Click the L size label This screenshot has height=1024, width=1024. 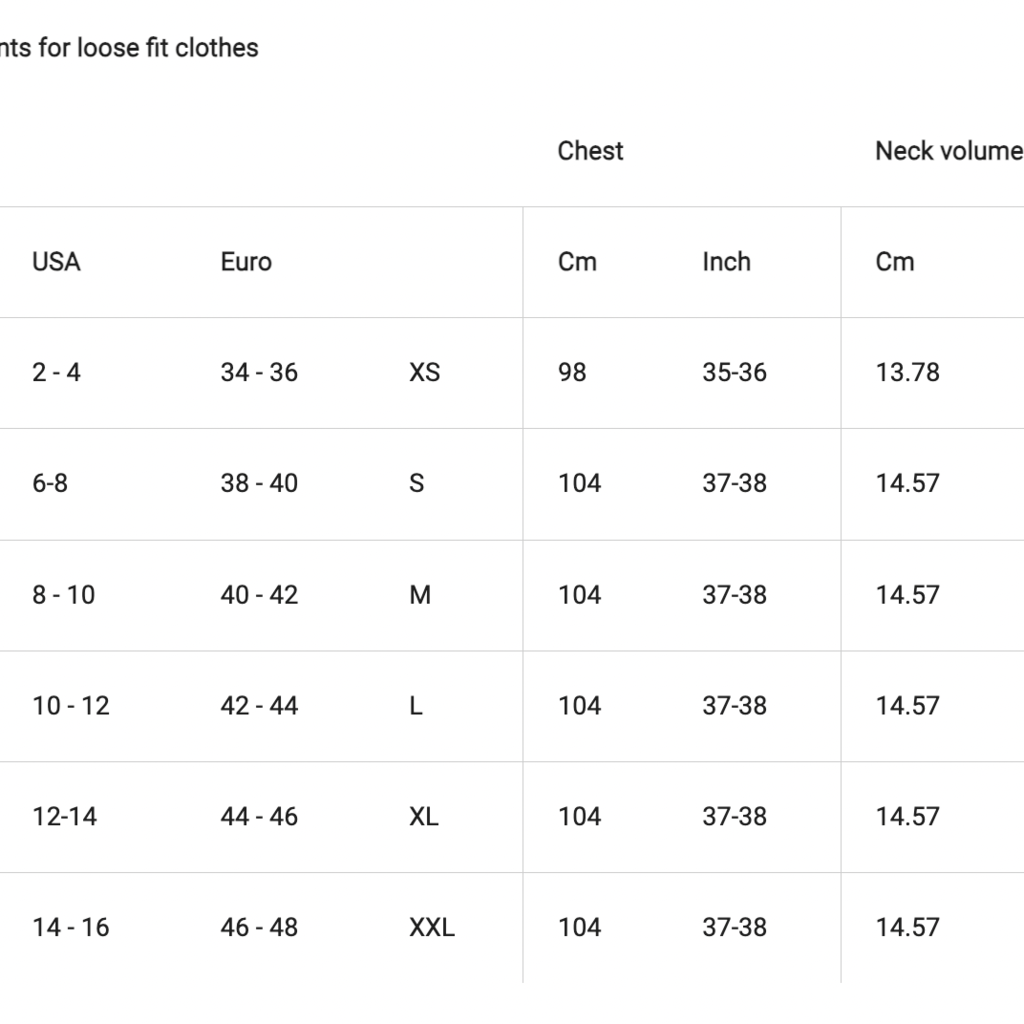pos(415,706)
